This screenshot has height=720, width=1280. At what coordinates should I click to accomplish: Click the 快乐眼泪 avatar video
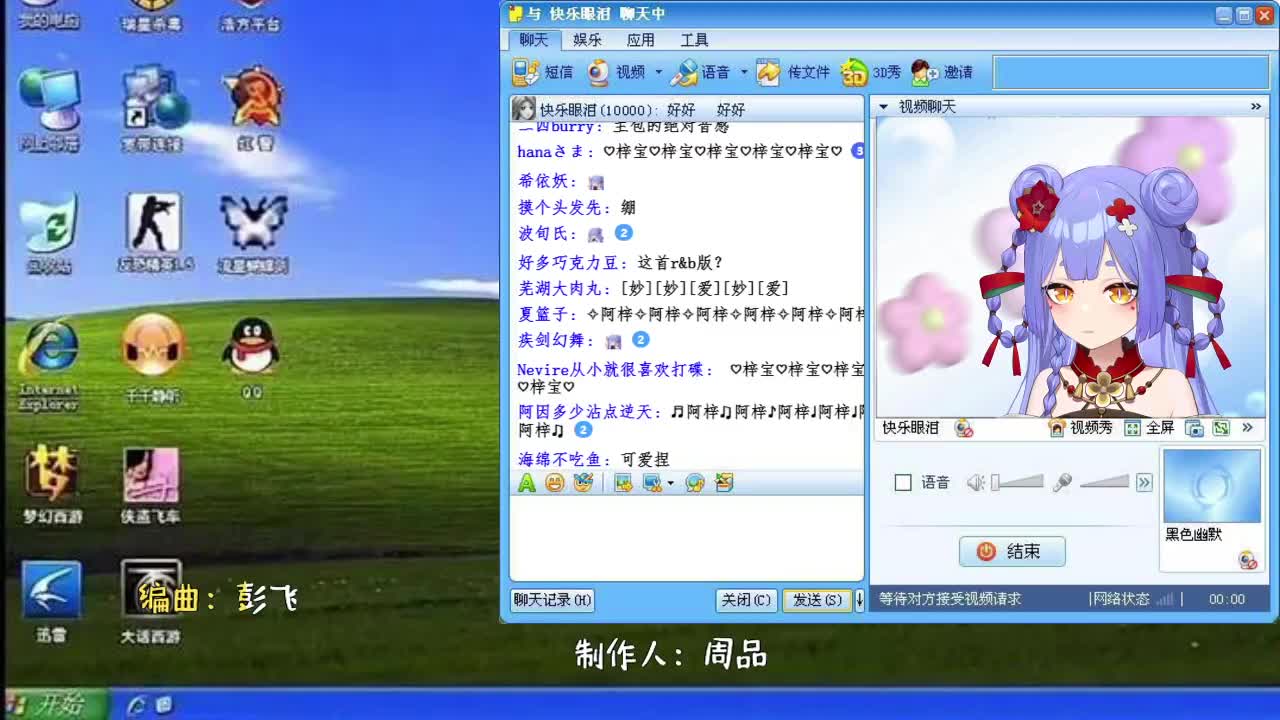coord(1070,266)
